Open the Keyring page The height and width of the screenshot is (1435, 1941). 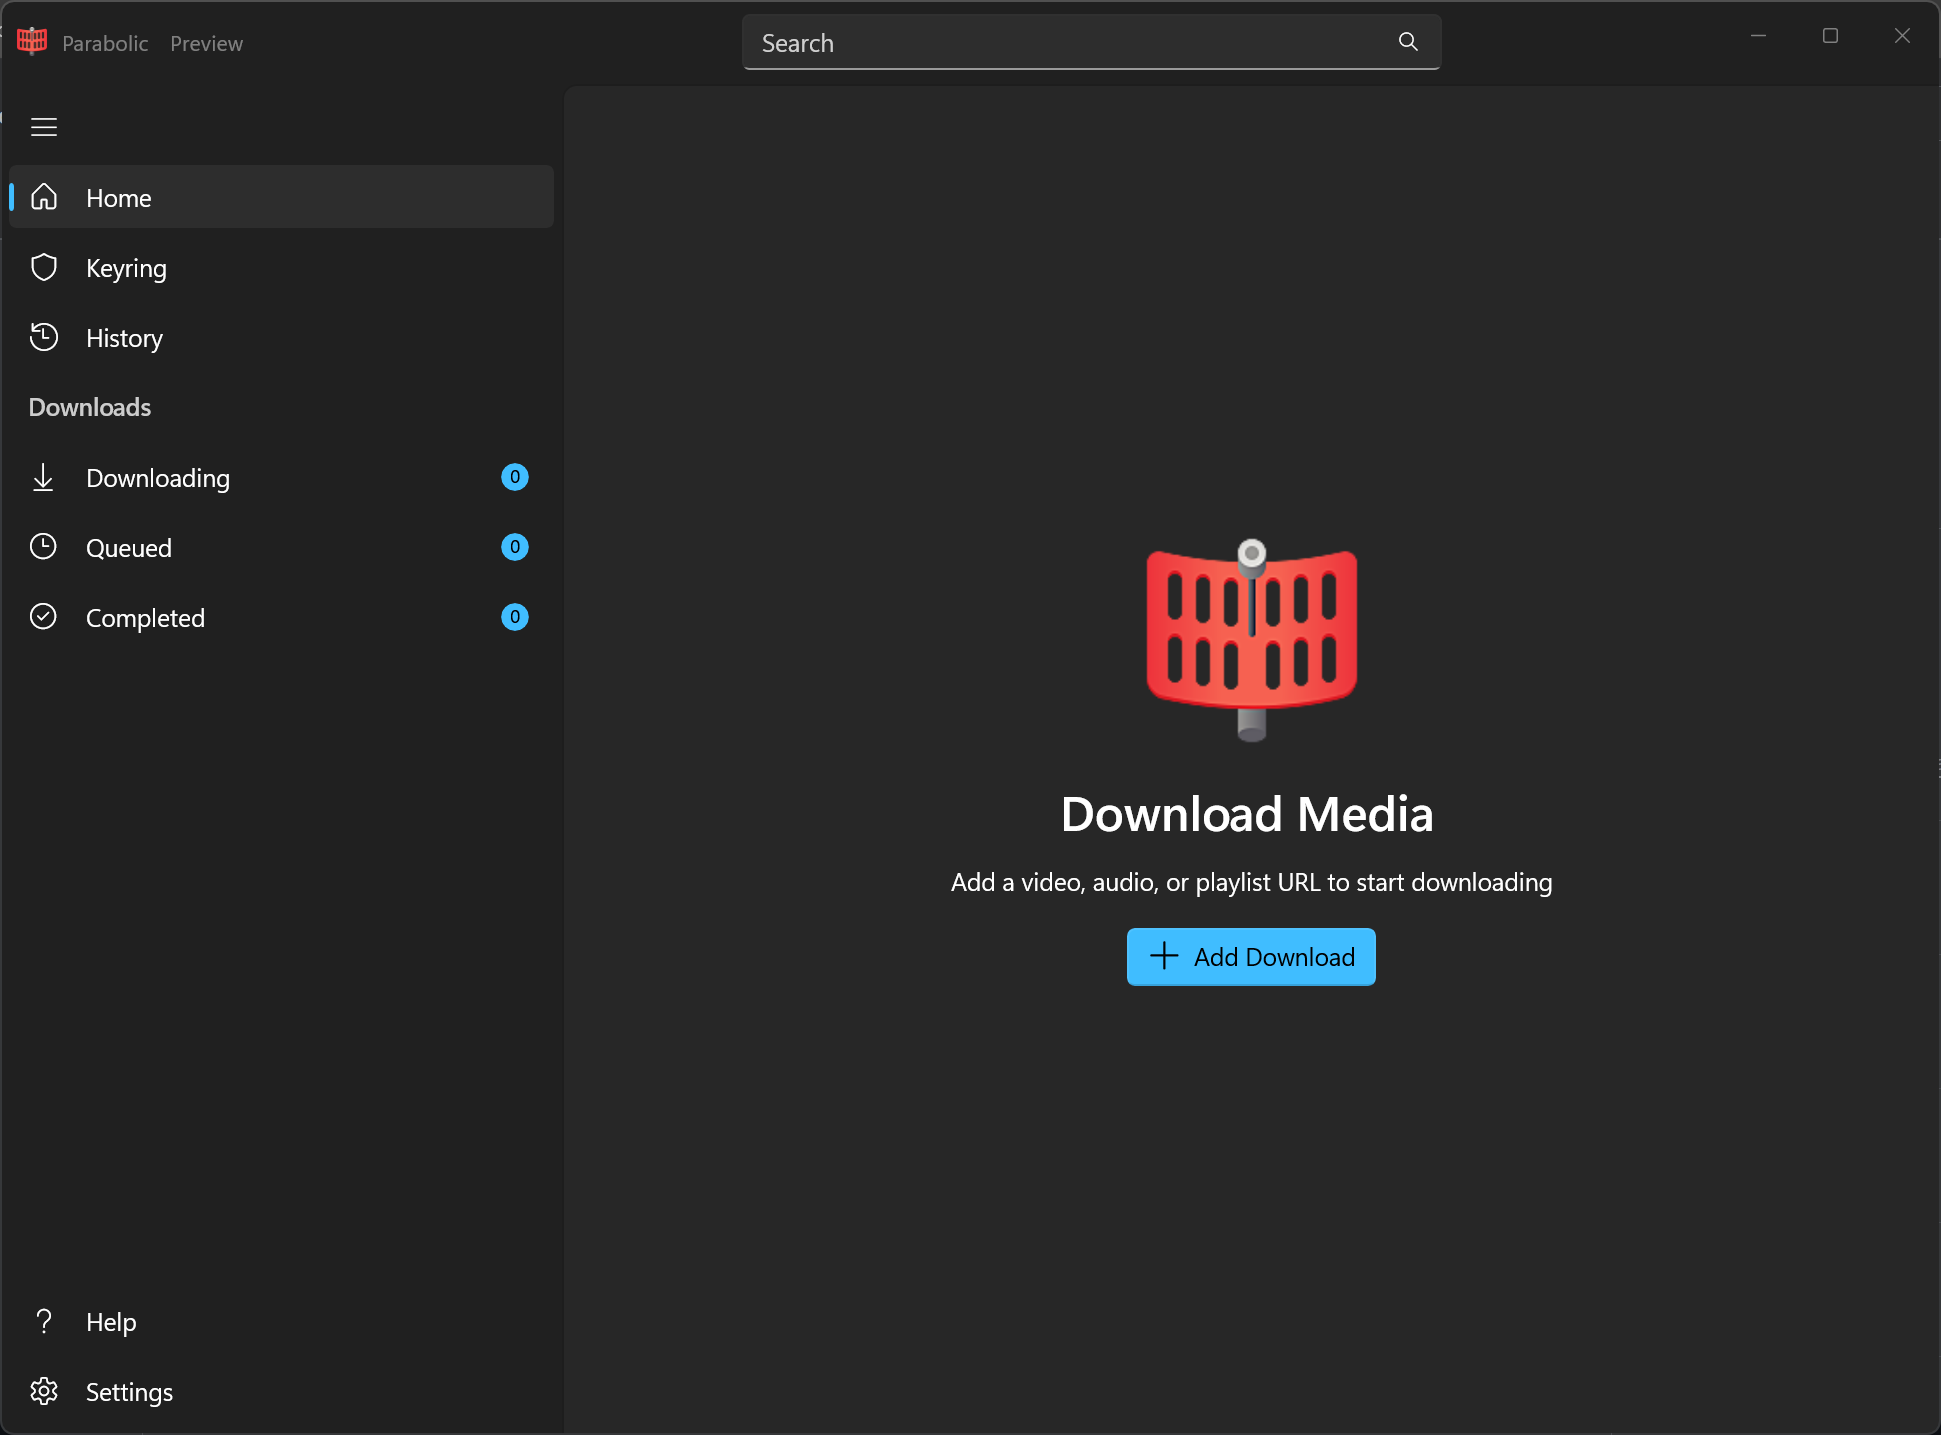282,267
